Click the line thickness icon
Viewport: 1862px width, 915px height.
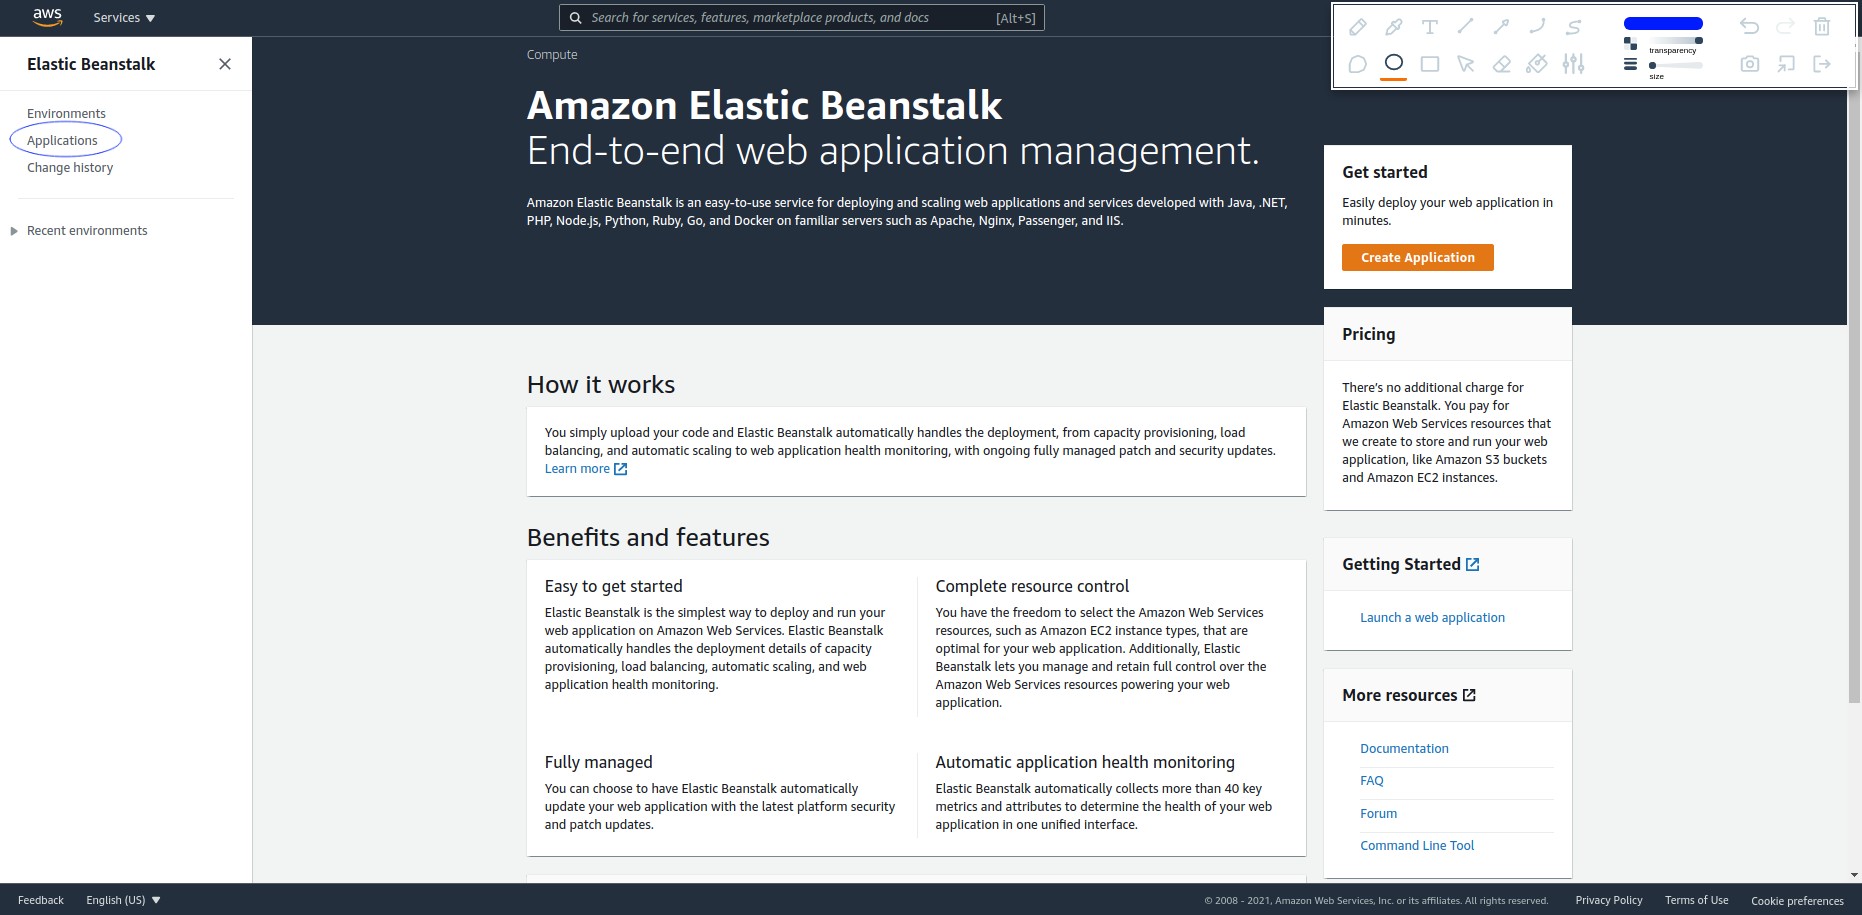coord(1630,64)
